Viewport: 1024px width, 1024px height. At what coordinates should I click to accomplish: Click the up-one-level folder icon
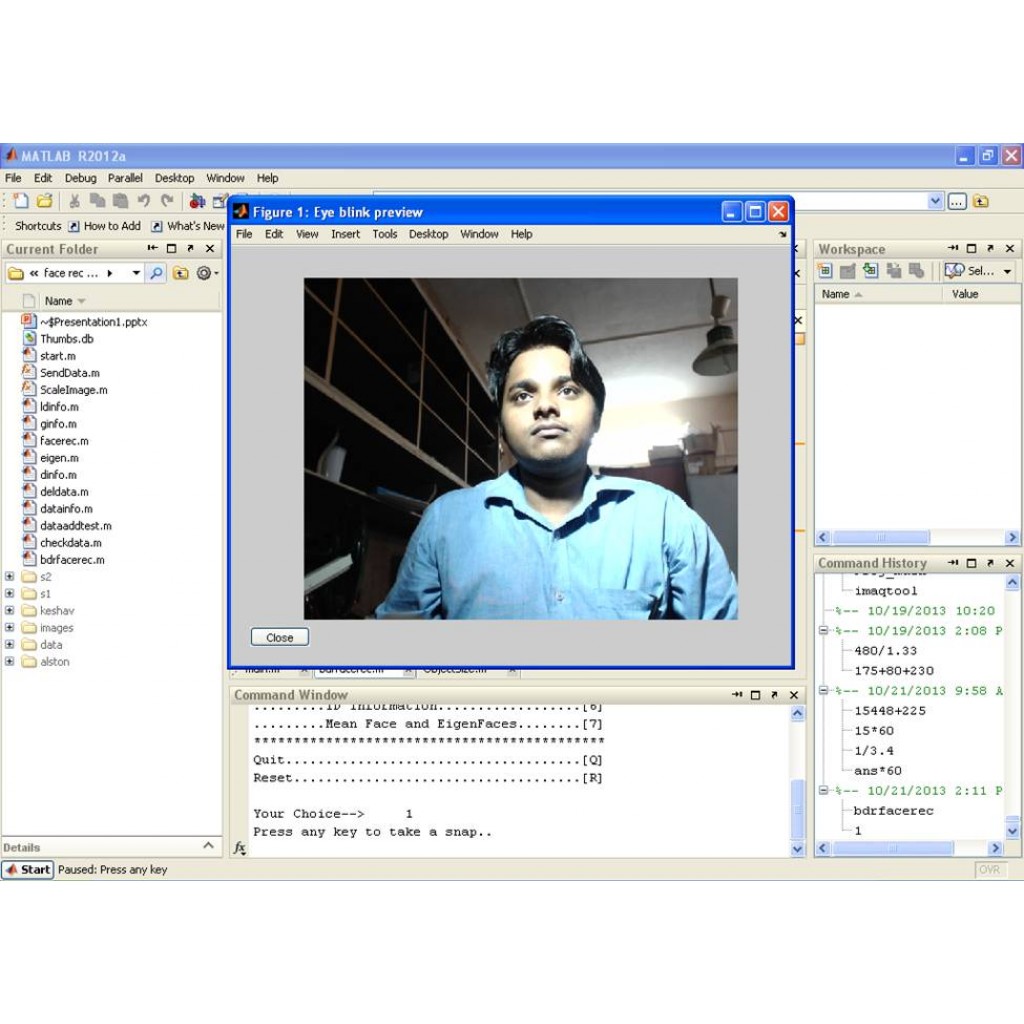point(180,272)
